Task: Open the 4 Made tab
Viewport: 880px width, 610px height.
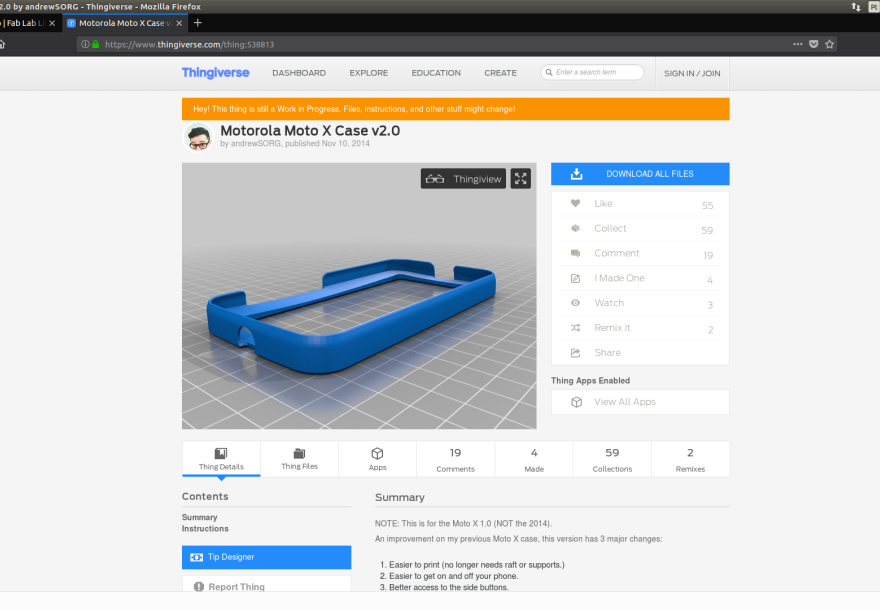Action: pos(534,459)
